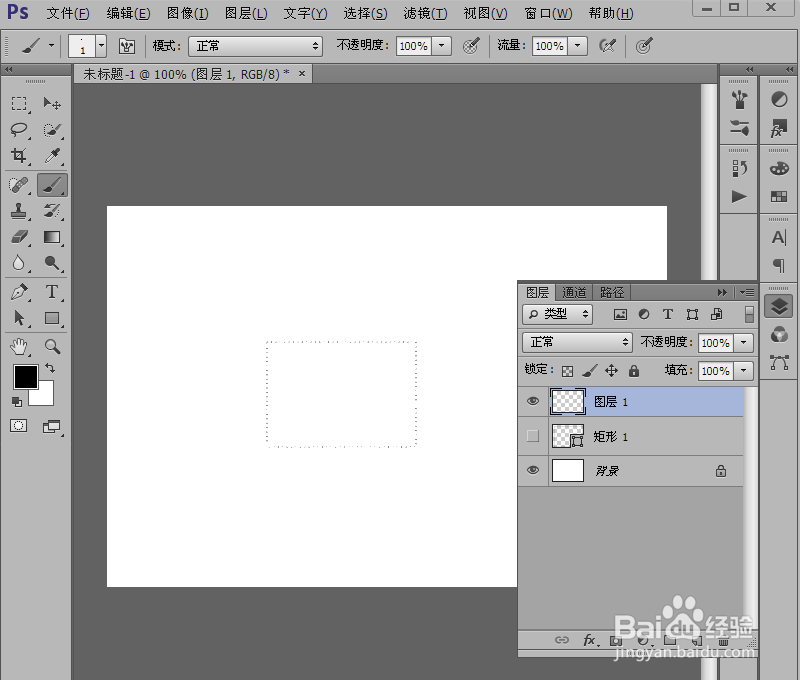This screenshot has height=680, width=800.
Task: Toggle lock position
Action: point(611,371)
